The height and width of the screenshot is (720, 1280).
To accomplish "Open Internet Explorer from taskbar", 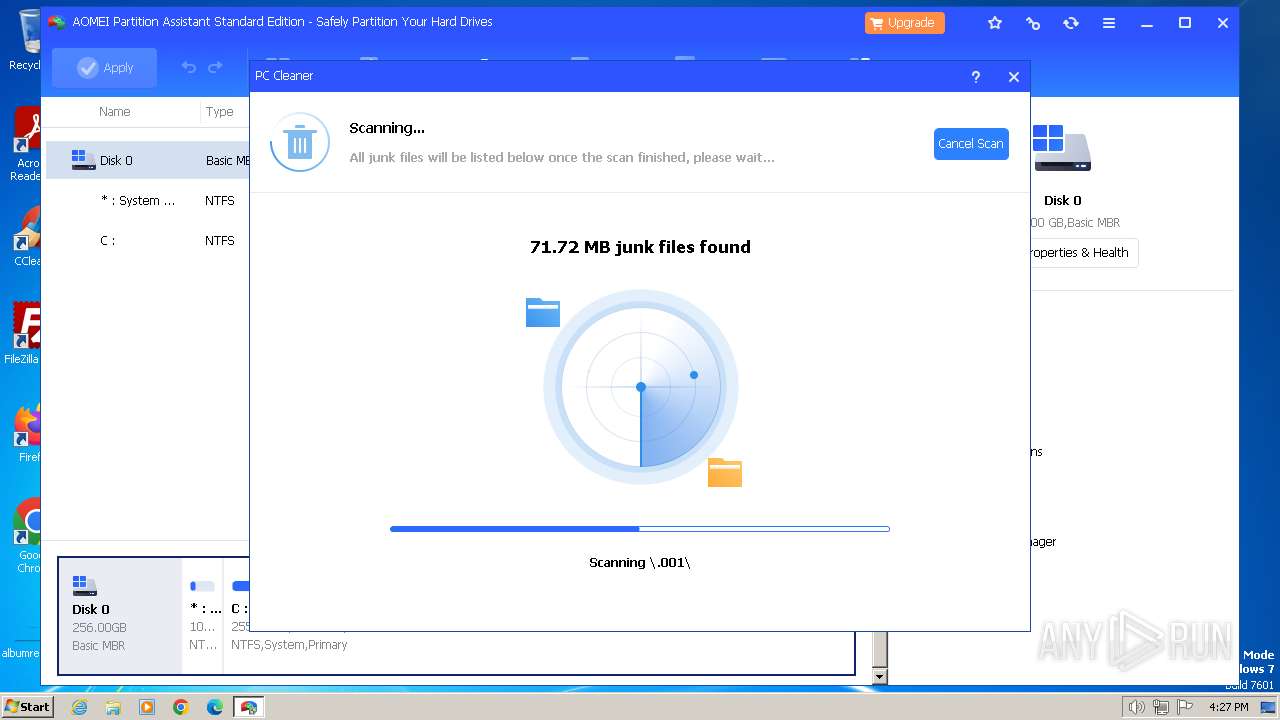I will click(x=80, y=707).
